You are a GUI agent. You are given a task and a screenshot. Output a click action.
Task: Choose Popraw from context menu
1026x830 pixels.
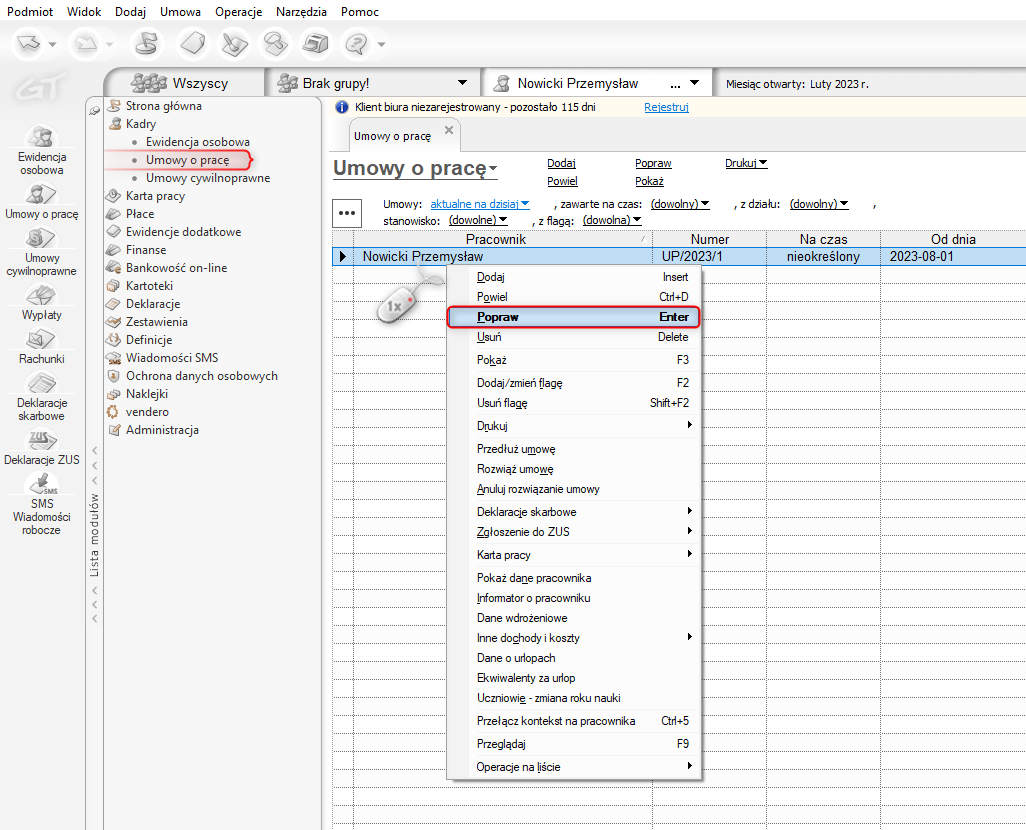(x=572, y=317)
